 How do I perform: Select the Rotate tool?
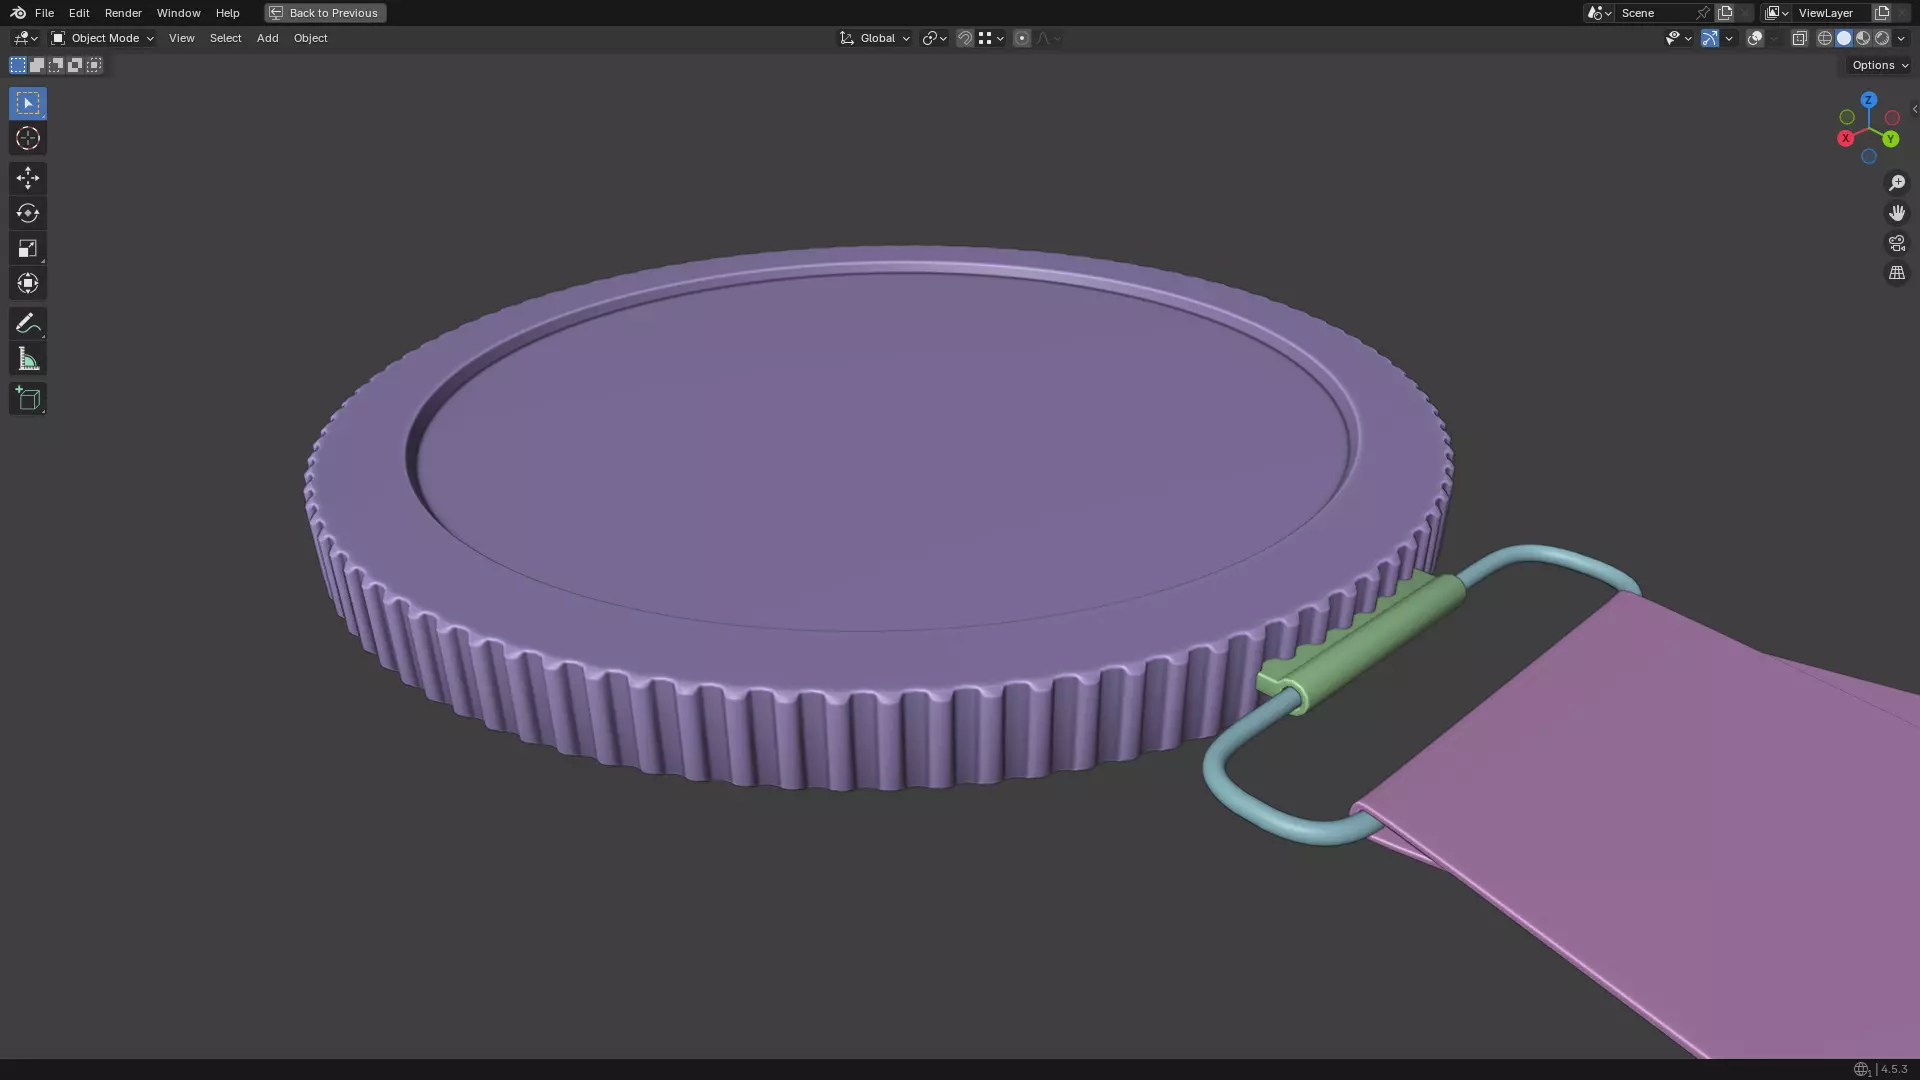pos(27,213)
